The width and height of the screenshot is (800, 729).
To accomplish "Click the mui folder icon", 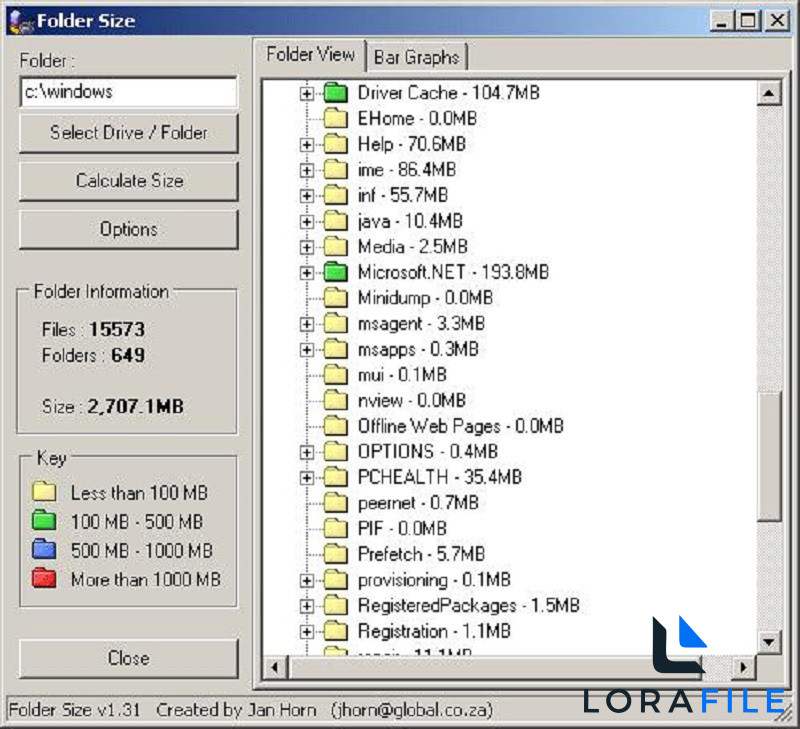I will [336, 374].
